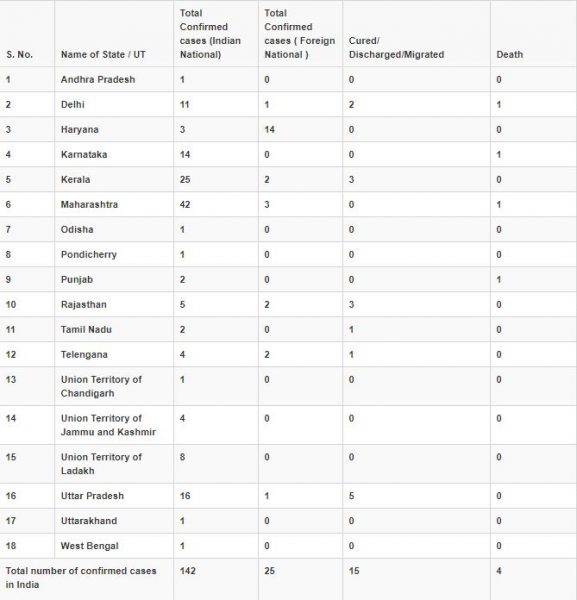Click the total Indian national cases value 142

[187, 571]
